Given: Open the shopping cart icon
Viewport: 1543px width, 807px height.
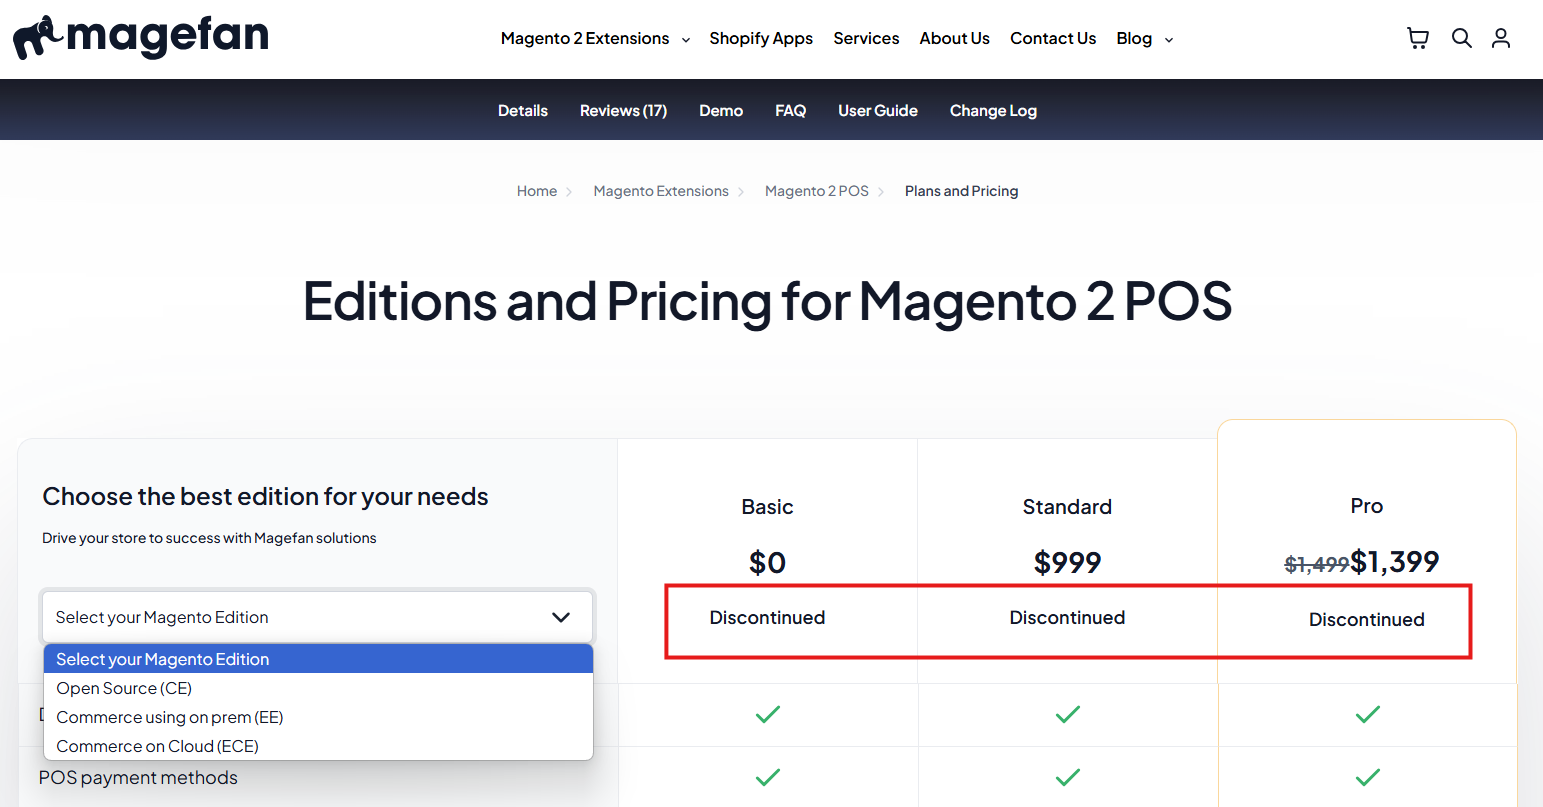Looking at the screenshot, I should [1418, 38].
